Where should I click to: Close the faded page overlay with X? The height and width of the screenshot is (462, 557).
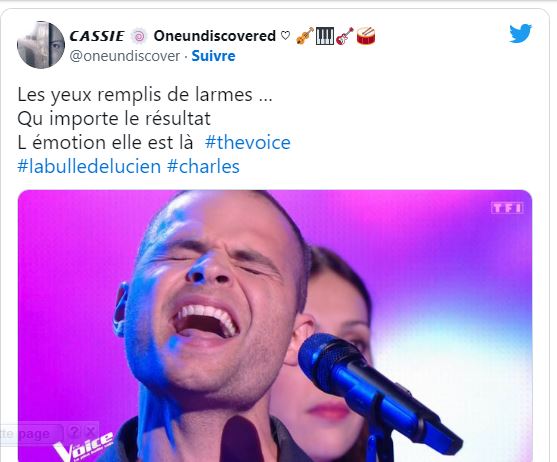coord(91,432)
